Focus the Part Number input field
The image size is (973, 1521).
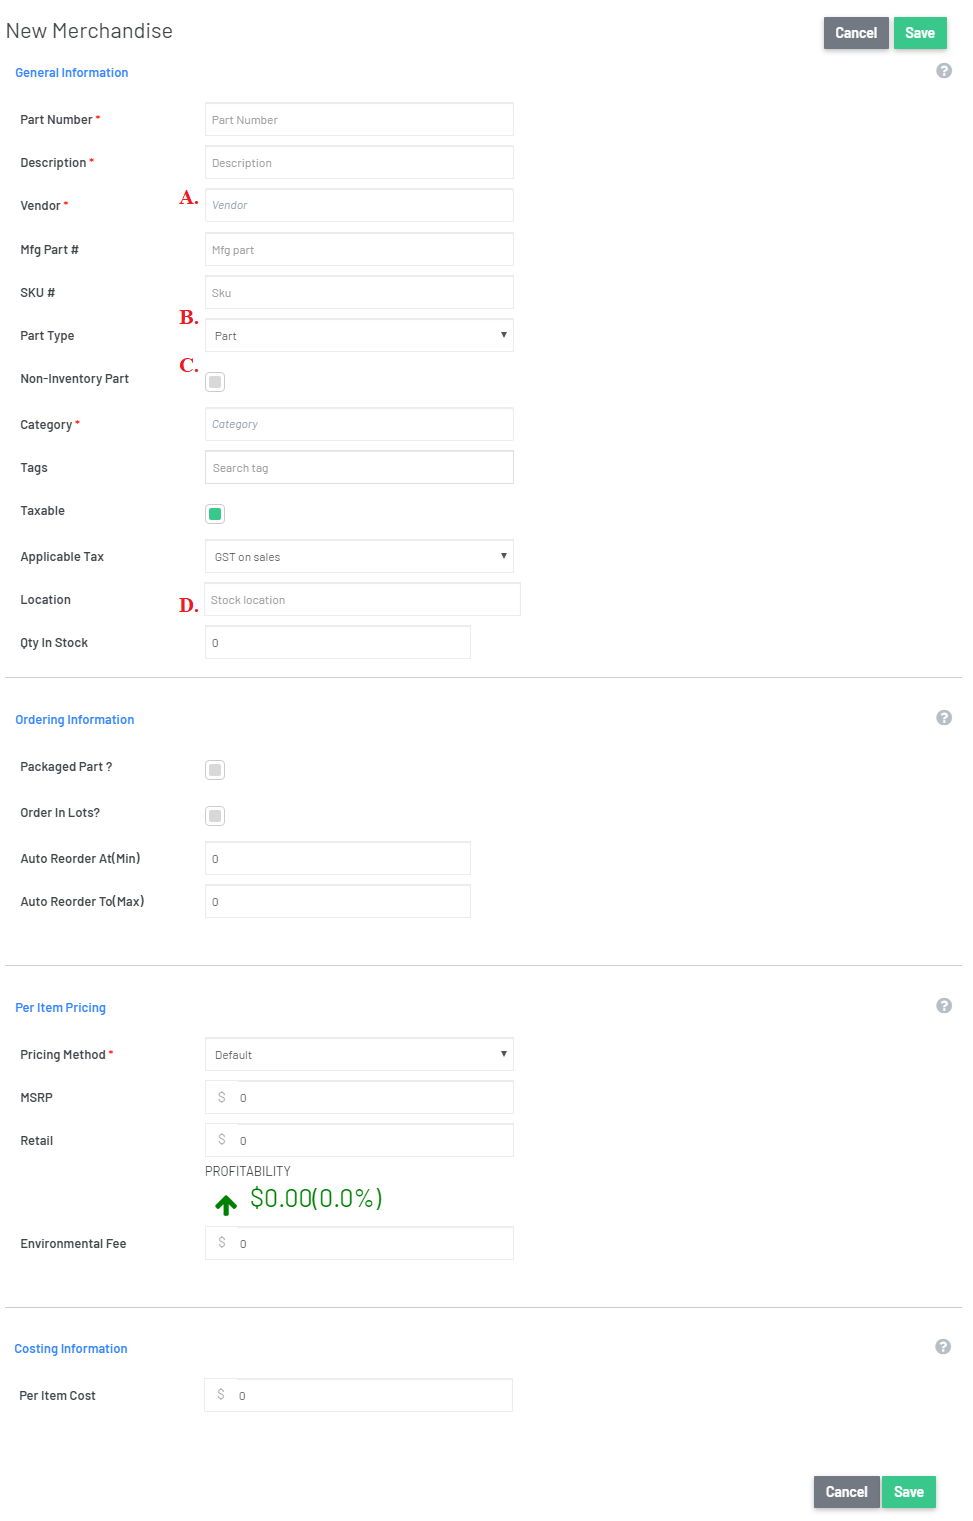coord(359,119)
